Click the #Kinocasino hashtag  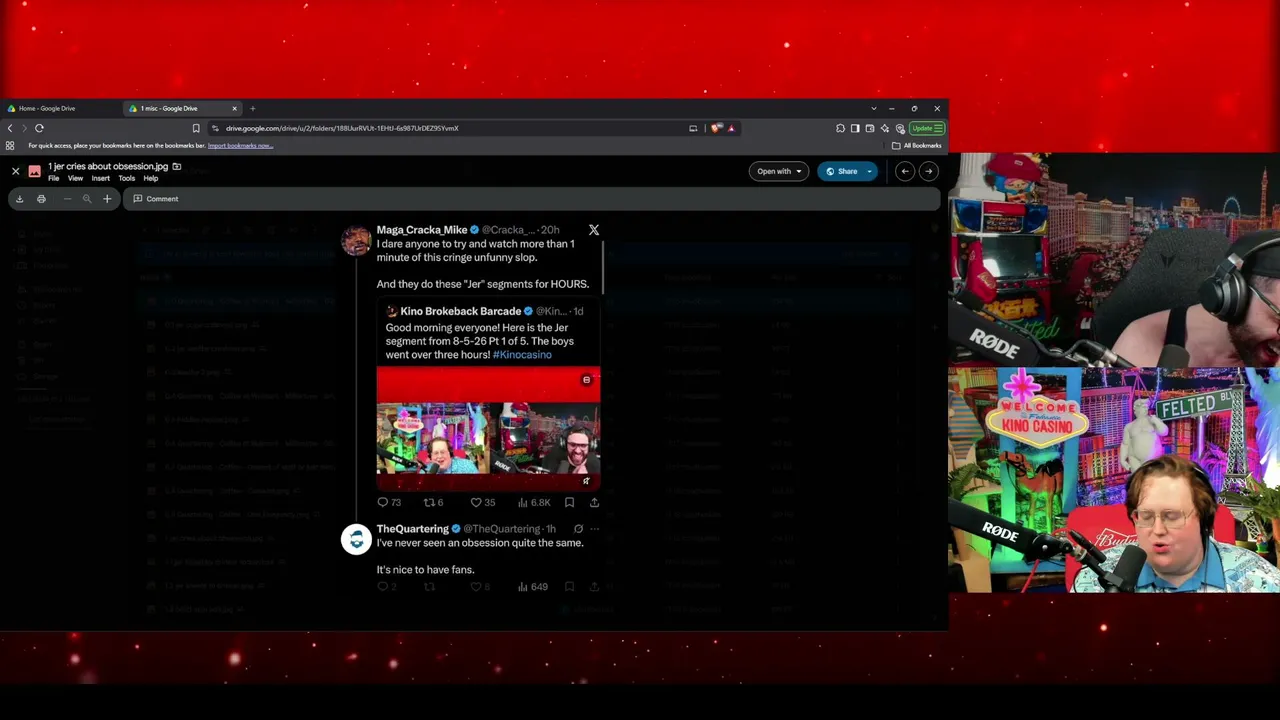[x=522, y=355]
